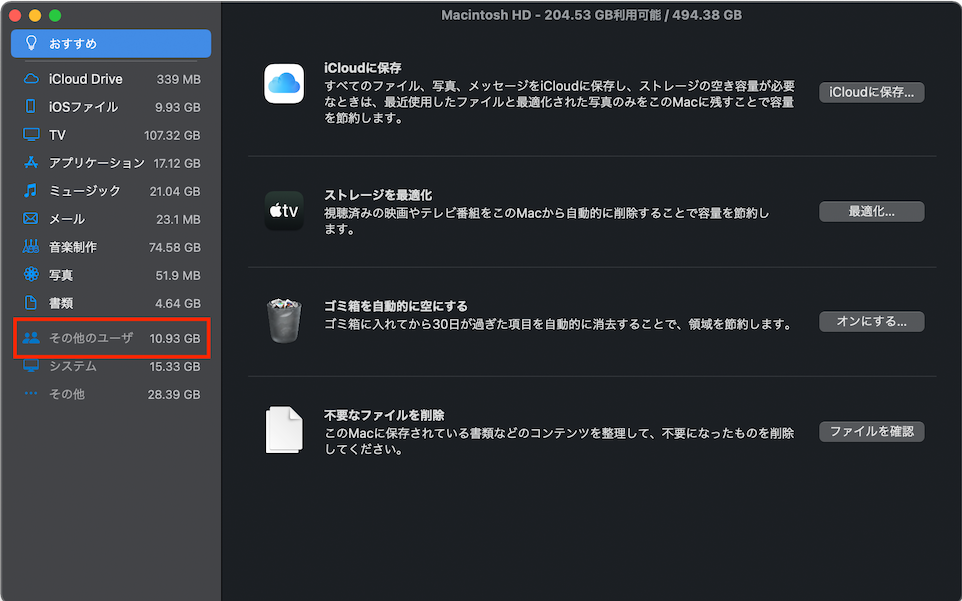
Task: Click the iCloud app icon in recommendations
Action: (x=284, y=83)
